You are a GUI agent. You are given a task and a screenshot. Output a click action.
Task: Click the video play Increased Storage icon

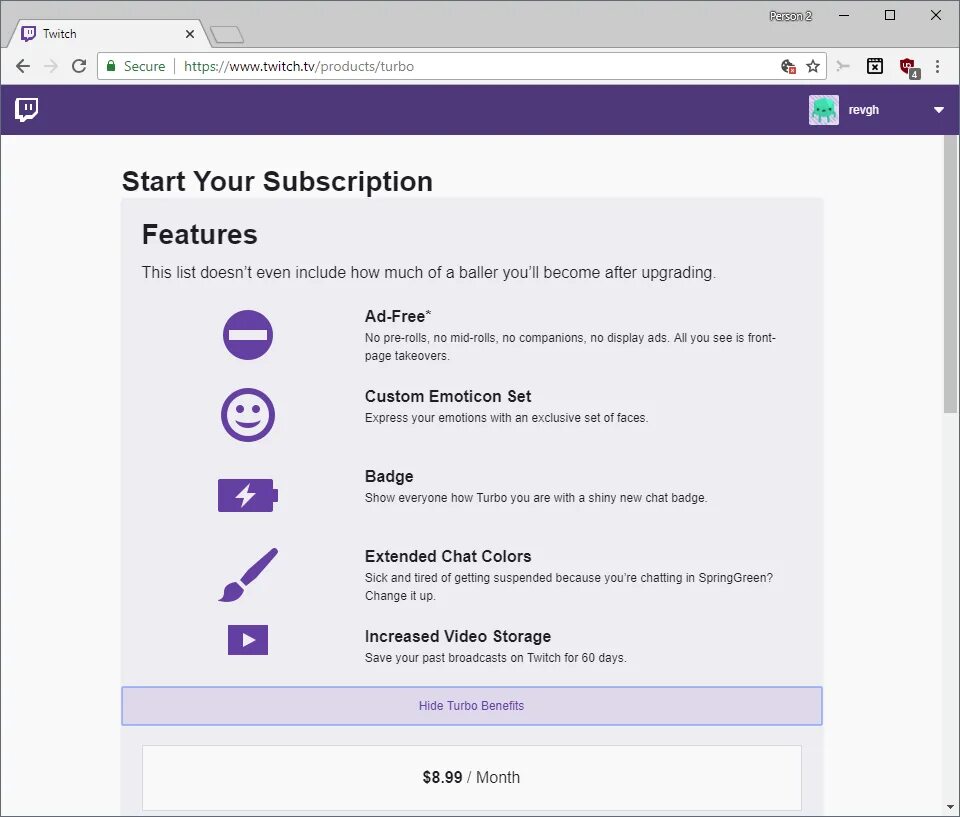coord(247,640)
